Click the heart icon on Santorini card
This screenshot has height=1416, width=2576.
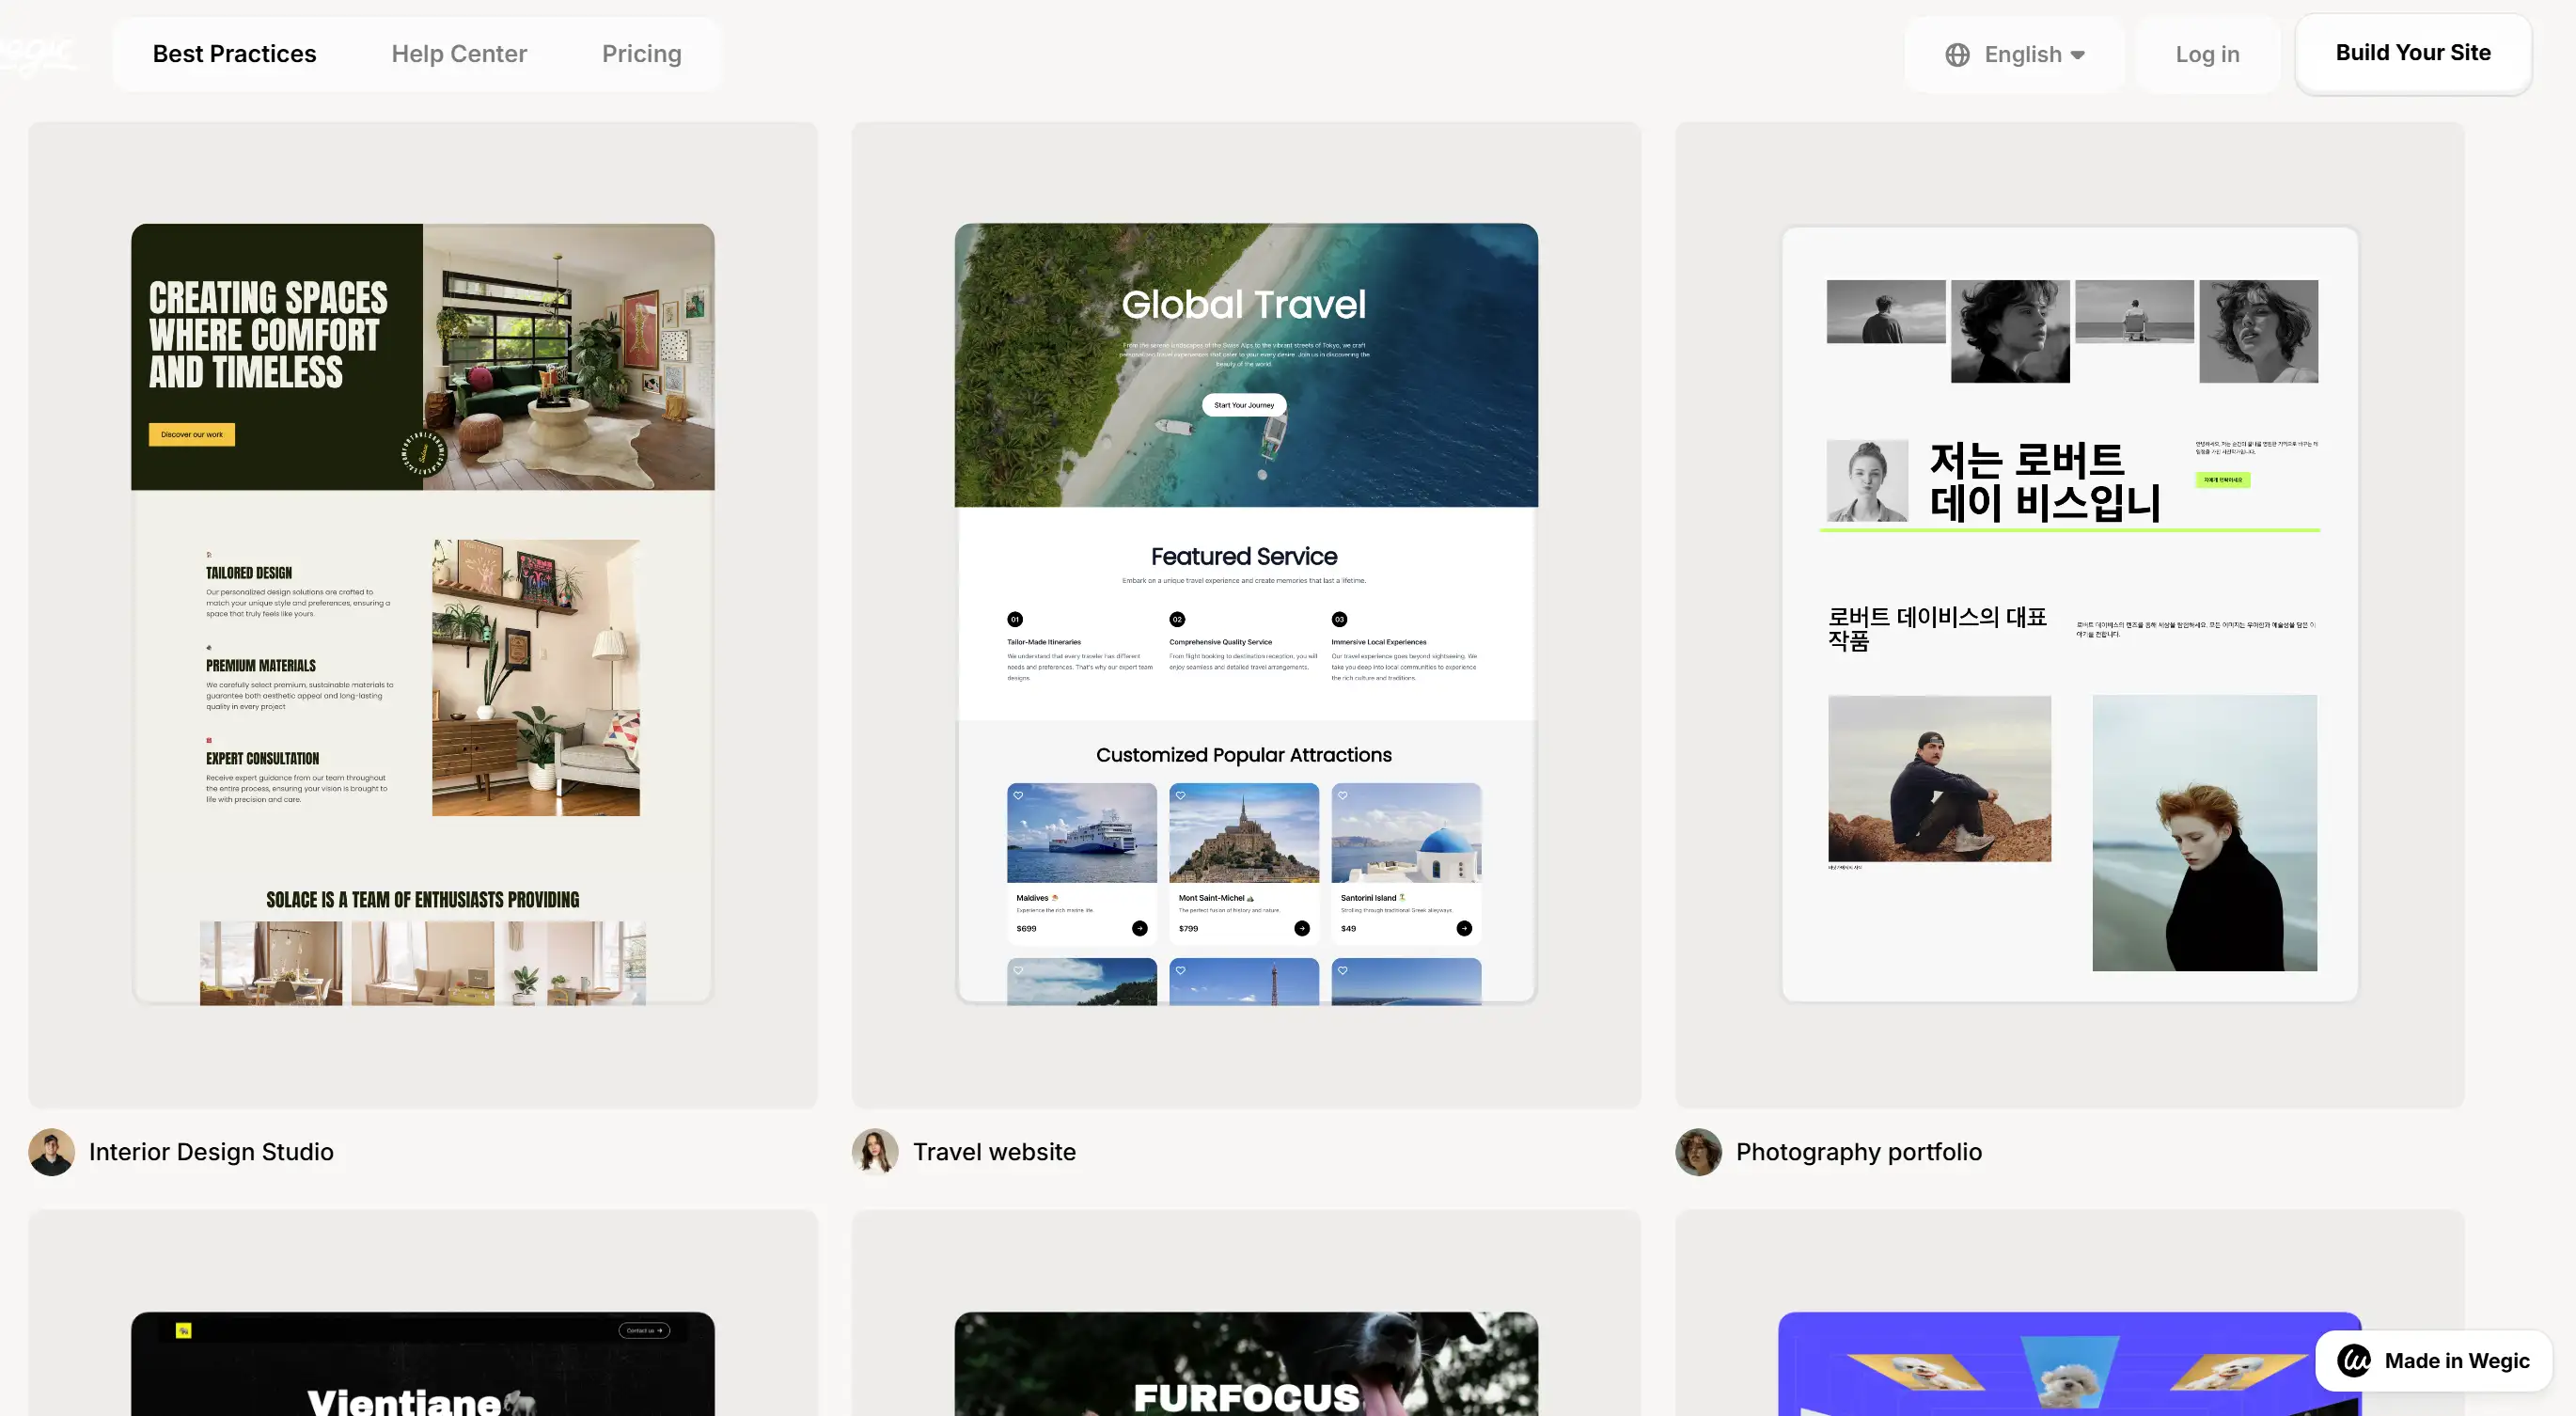coord(1343,796)
